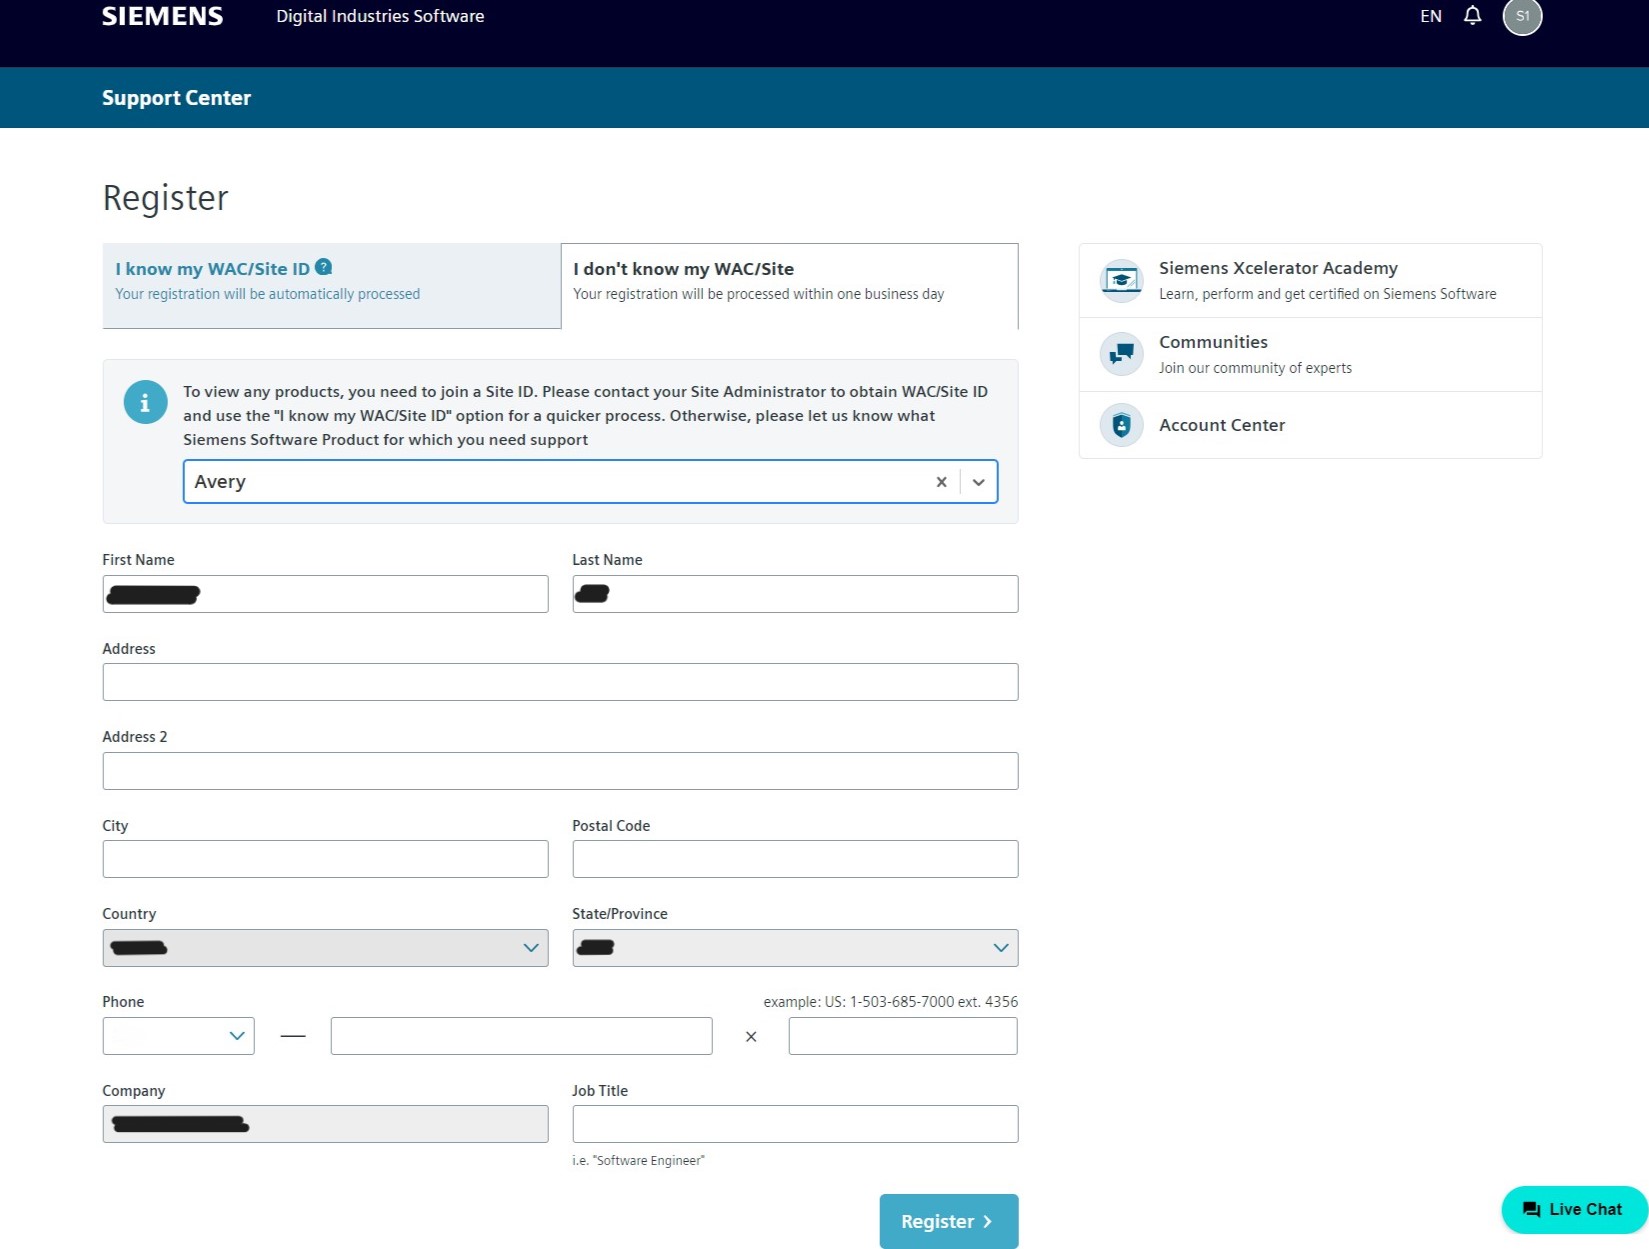The height and width of the screenshot is (1249, 1649).
Task: Click 'Join our community of experts' text
Action: click(x=1255, y=368)
